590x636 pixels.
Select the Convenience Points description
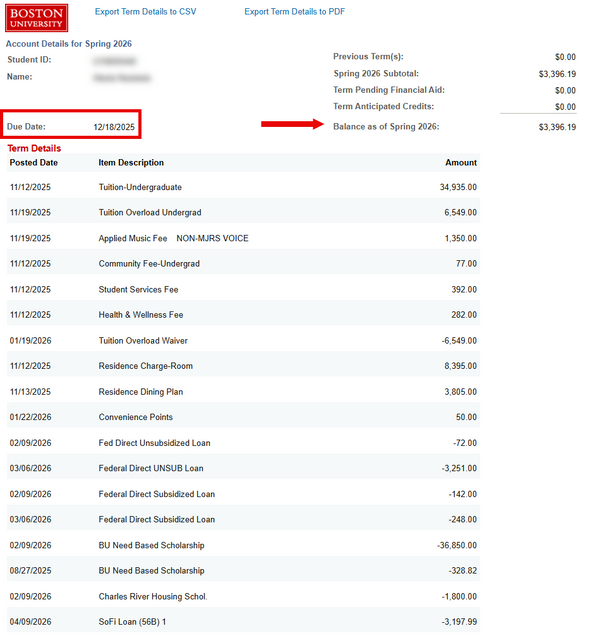point(135,417)
